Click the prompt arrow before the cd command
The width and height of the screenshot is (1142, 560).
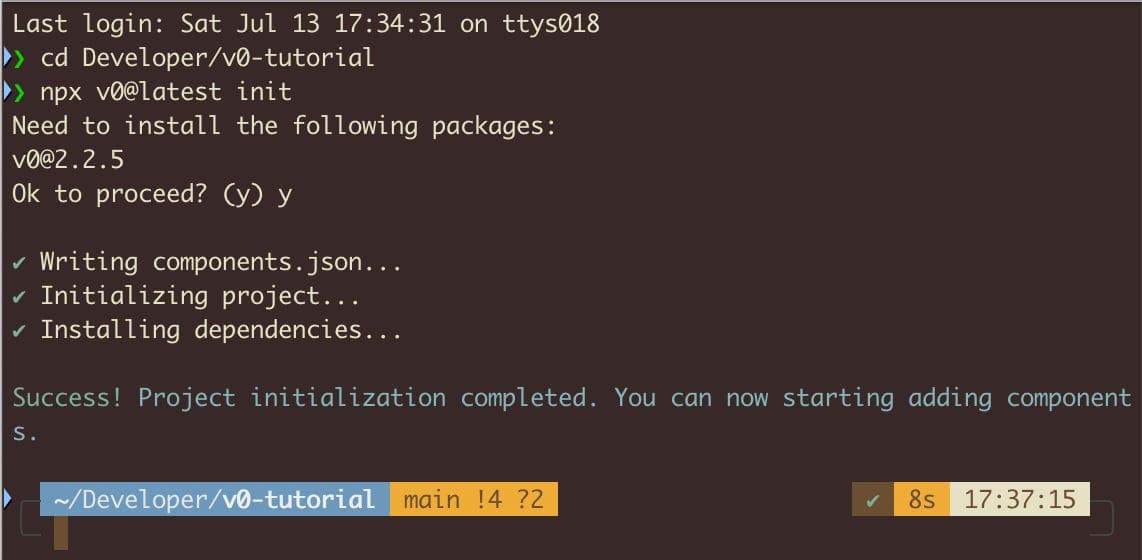tap(20, 58)
